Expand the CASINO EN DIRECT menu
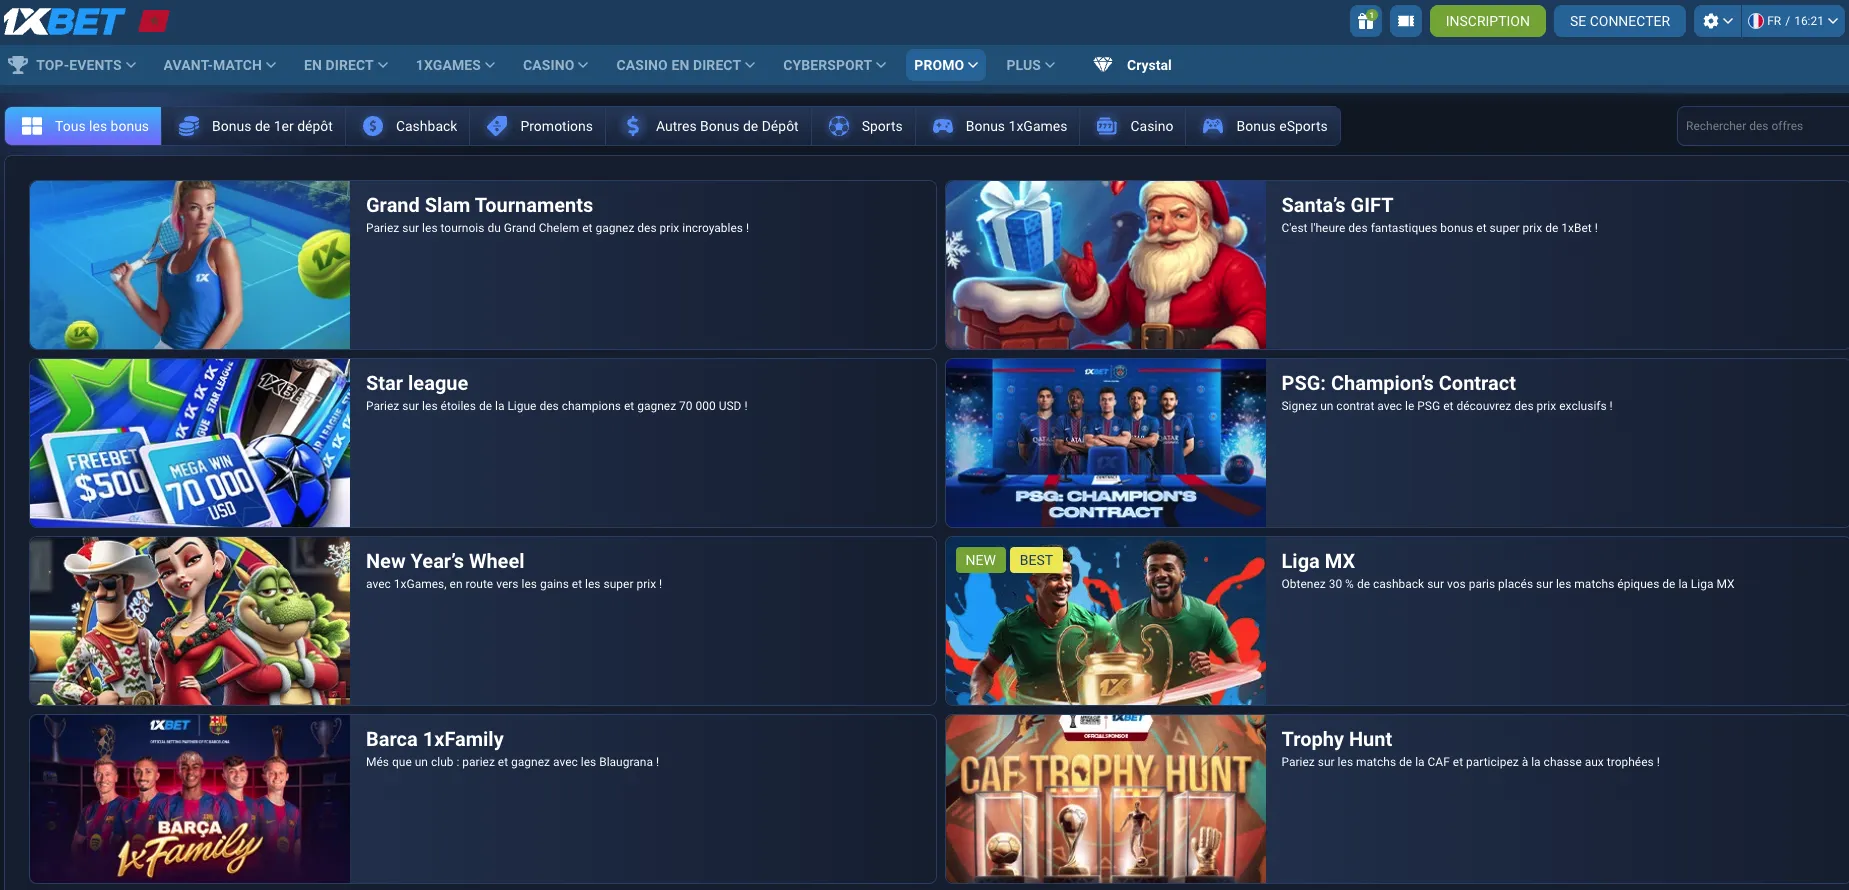Image resolution: width=1849 pixels, height=890 pixels. click(685, 65)
